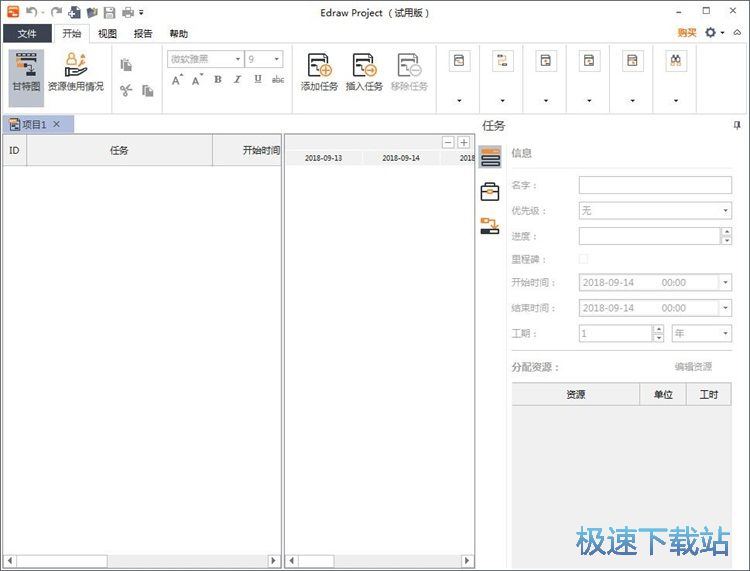Click the 名字 name input field
750x571 pixels.
pyautogui.click(x=655, y=185)
